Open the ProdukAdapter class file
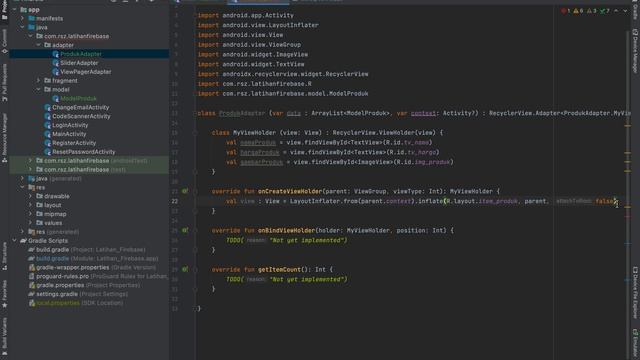Viewport: 640px width, 360px height. pos(81,54)
